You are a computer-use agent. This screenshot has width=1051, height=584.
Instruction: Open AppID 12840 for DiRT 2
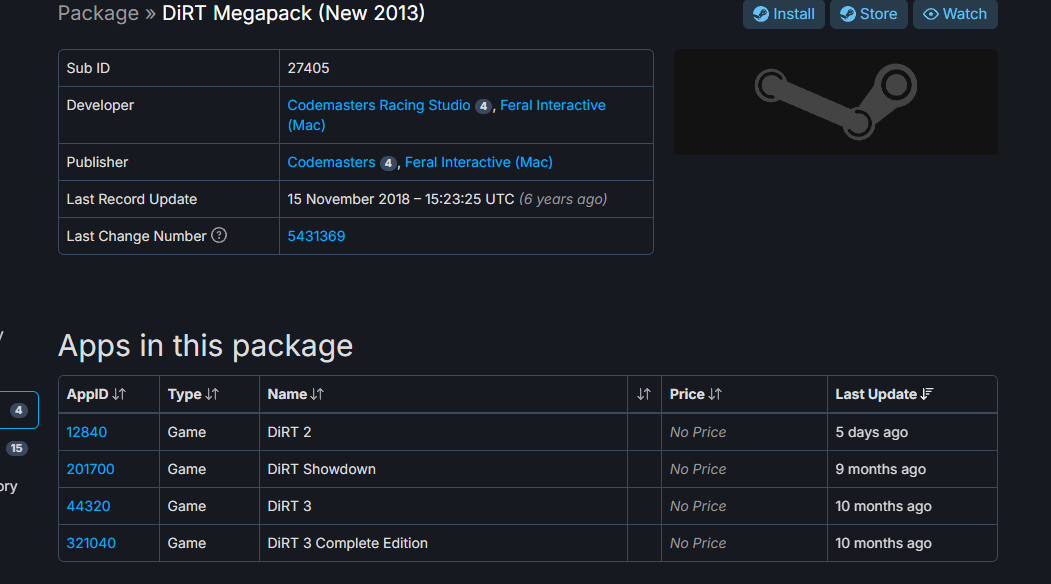[86, 432]
